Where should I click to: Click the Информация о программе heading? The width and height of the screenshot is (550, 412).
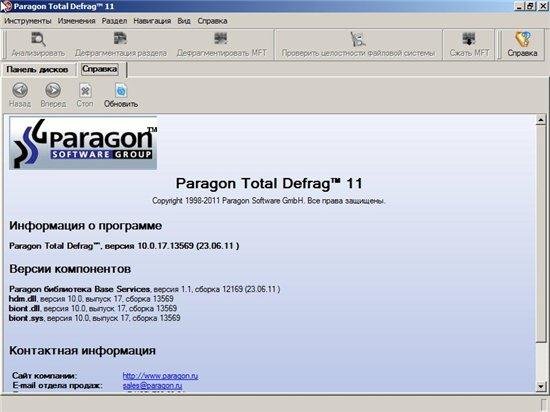[x=86, y=225]
